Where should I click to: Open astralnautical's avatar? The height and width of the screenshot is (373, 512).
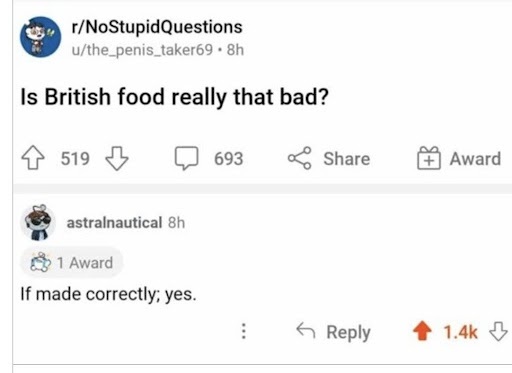[38, 222]
